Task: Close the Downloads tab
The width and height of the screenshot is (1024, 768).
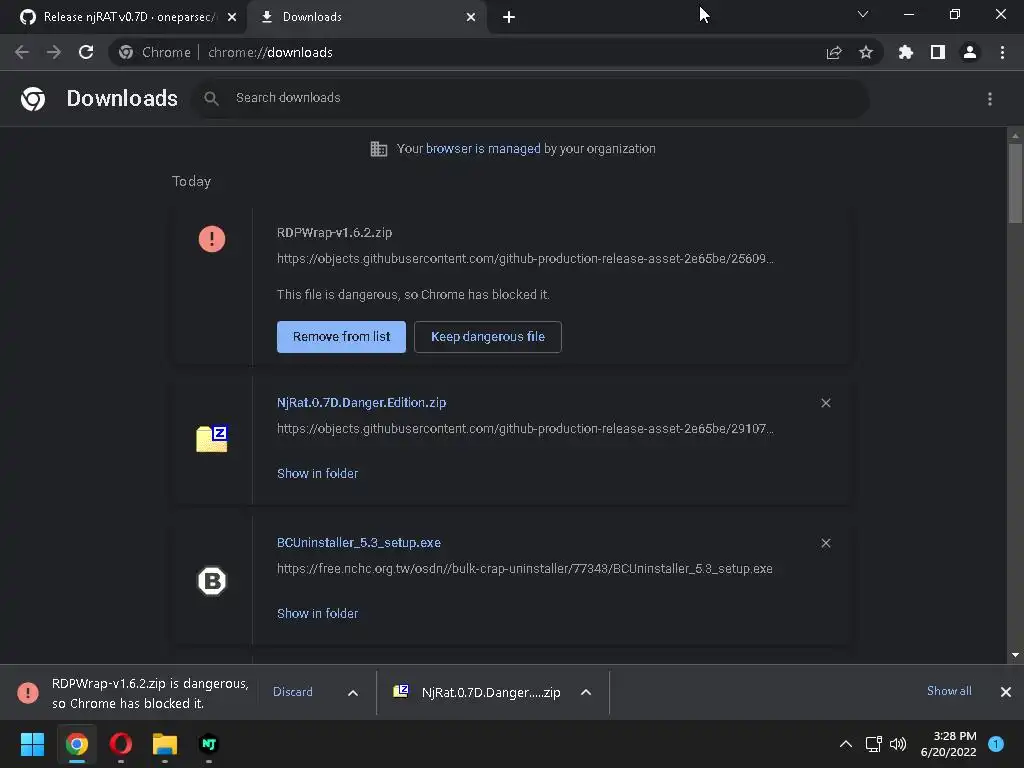Action: click(x=471, y=17)
